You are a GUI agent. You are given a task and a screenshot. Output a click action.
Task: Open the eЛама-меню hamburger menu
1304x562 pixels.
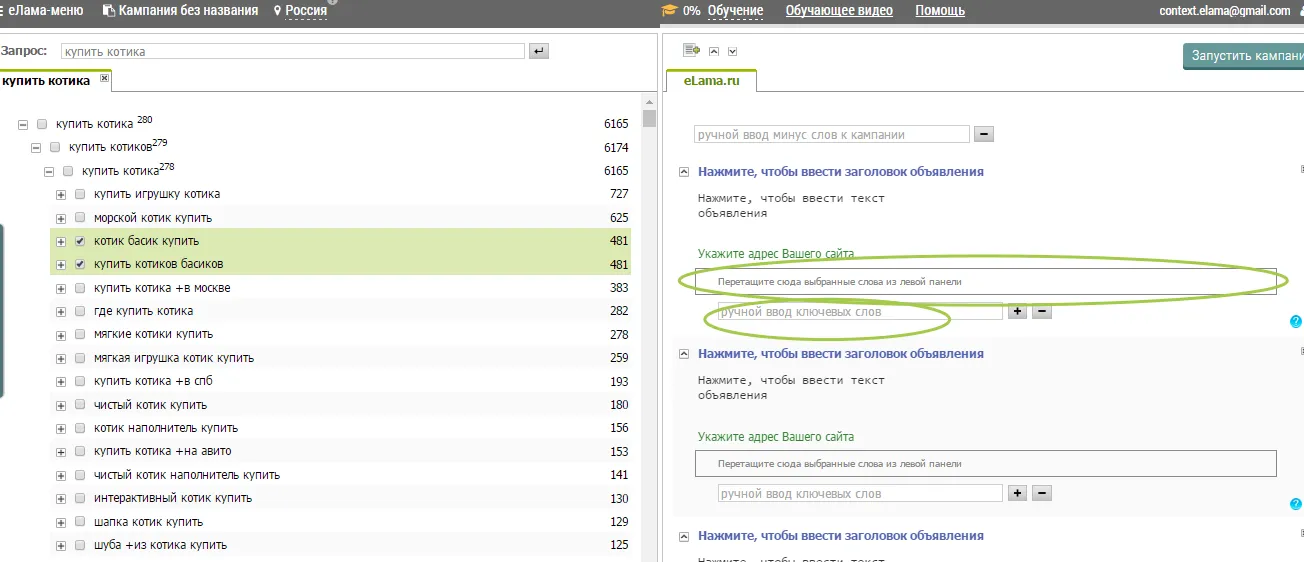[x=42, y=10]
